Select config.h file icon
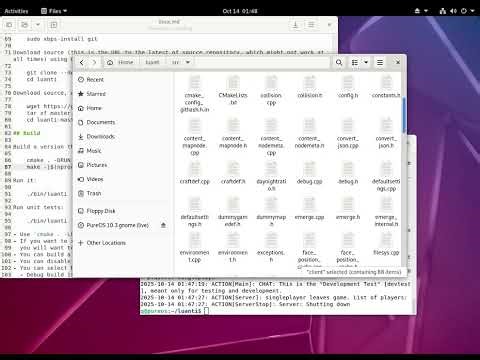This screenshot has width=480, height=360. [348, 83]
